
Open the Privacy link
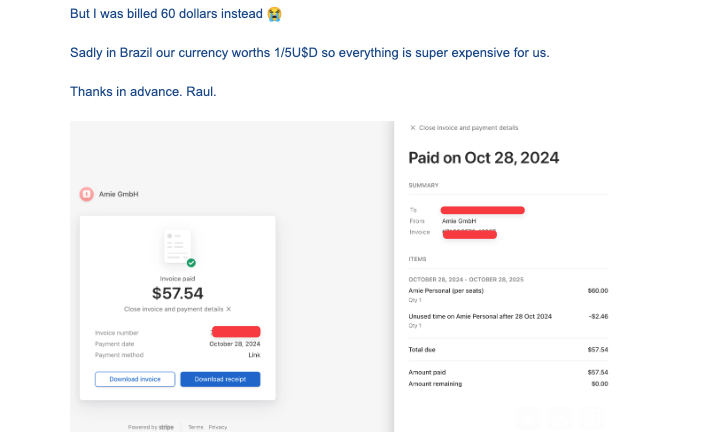pos(218,427)
